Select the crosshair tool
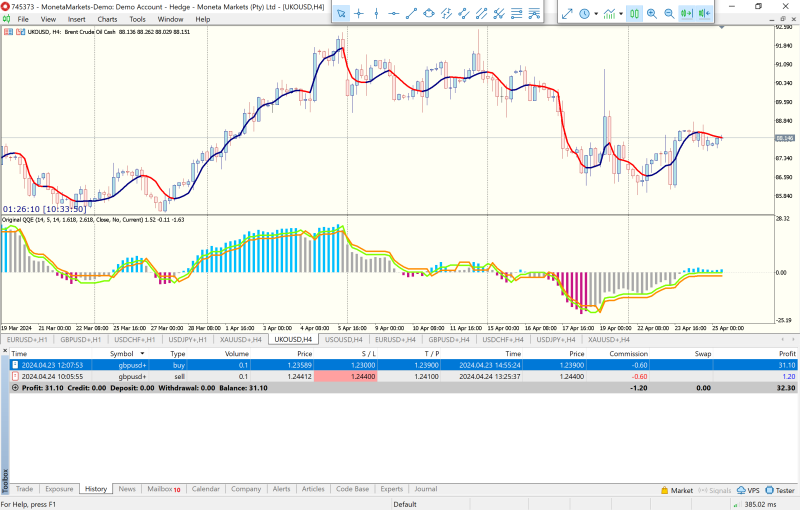 click(x=358, y=13)
